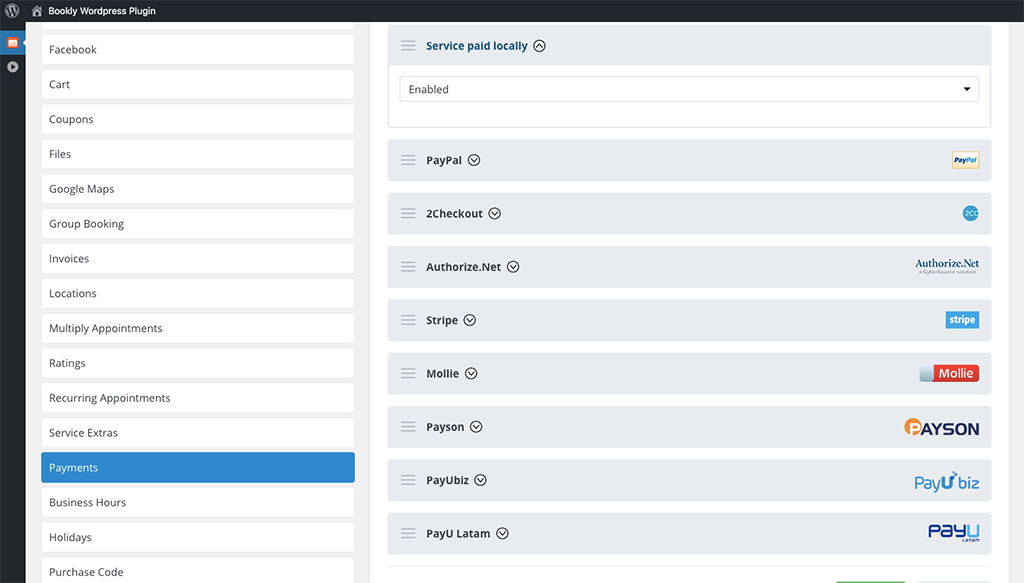Open the Cart settings tab
Screen dimensions: 1024x583
(x=198, y=84)
